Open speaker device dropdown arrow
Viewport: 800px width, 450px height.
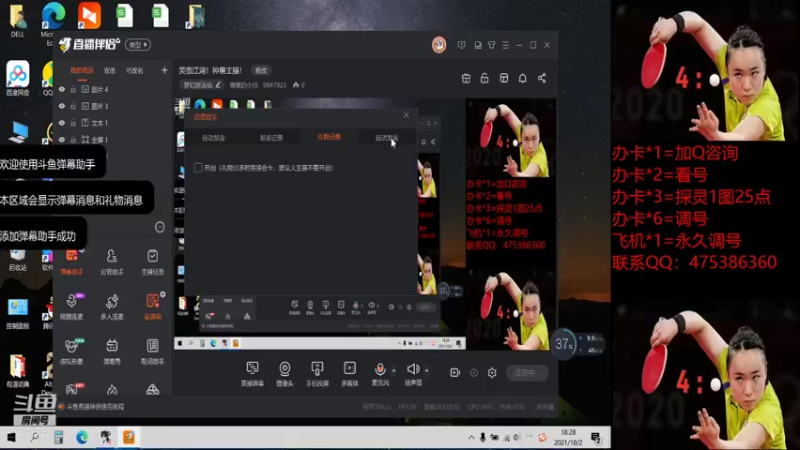(427, 370)
